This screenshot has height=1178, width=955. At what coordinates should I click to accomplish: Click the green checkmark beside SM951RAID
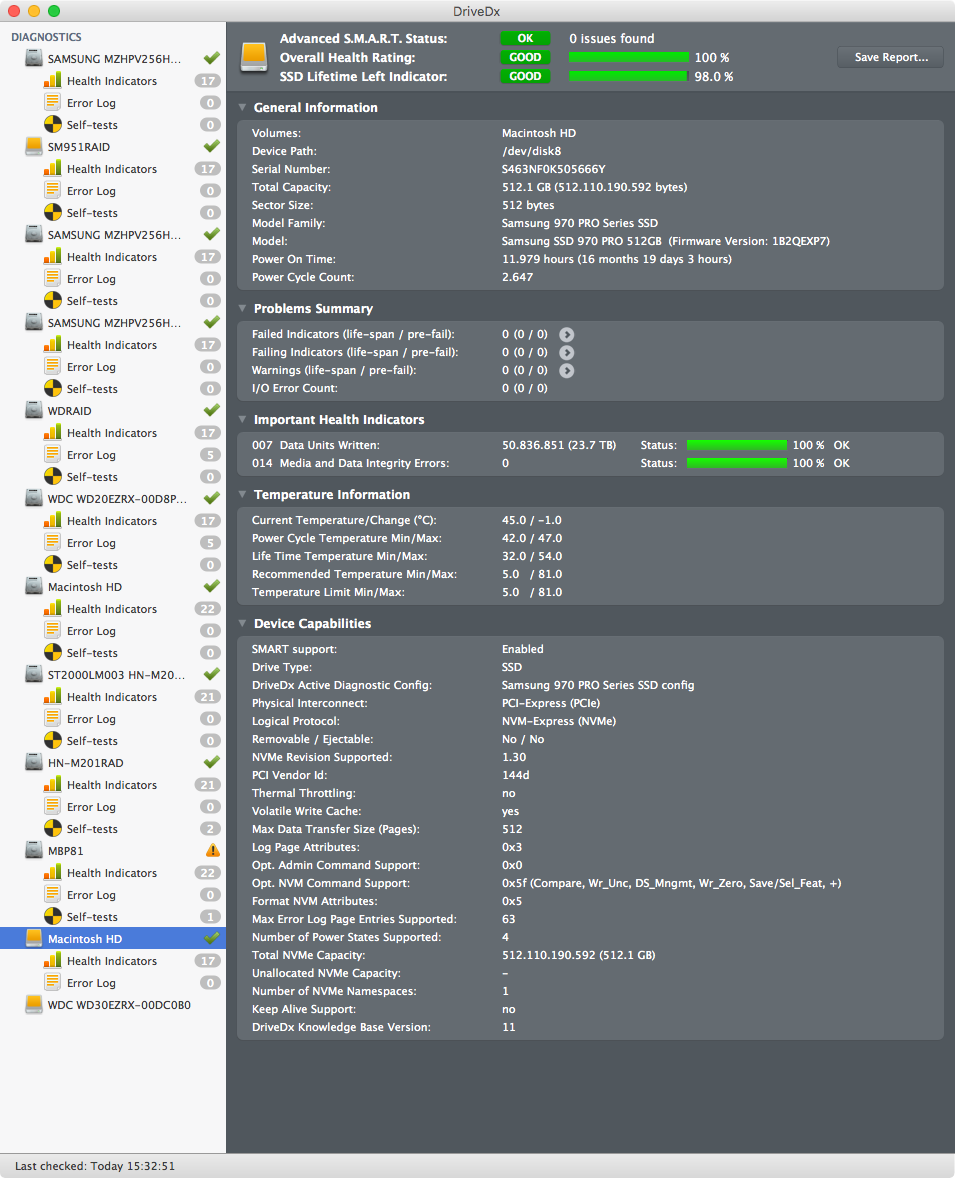click(x=212, y=146)
